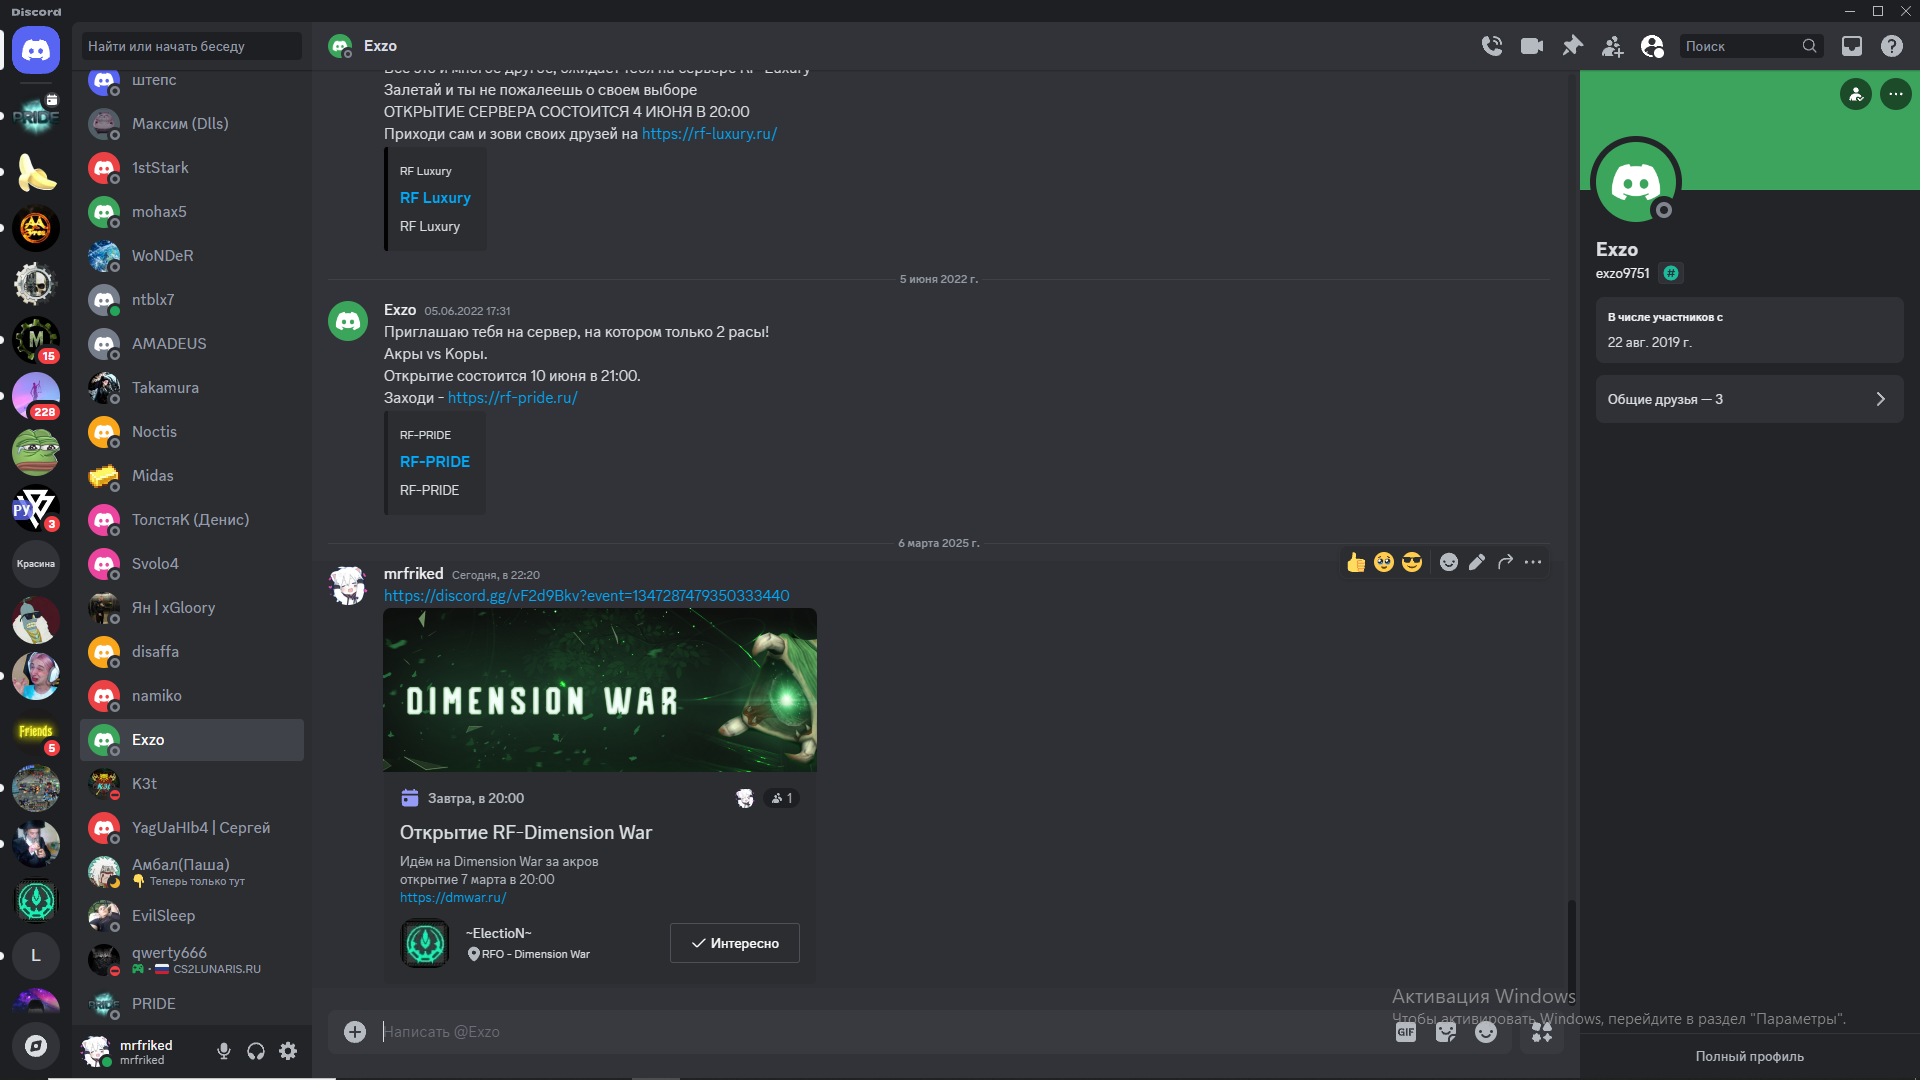This screenshot has height=1080, width=1920.
Task: Toggle microphone mute
Action: tap(224, 1051)
